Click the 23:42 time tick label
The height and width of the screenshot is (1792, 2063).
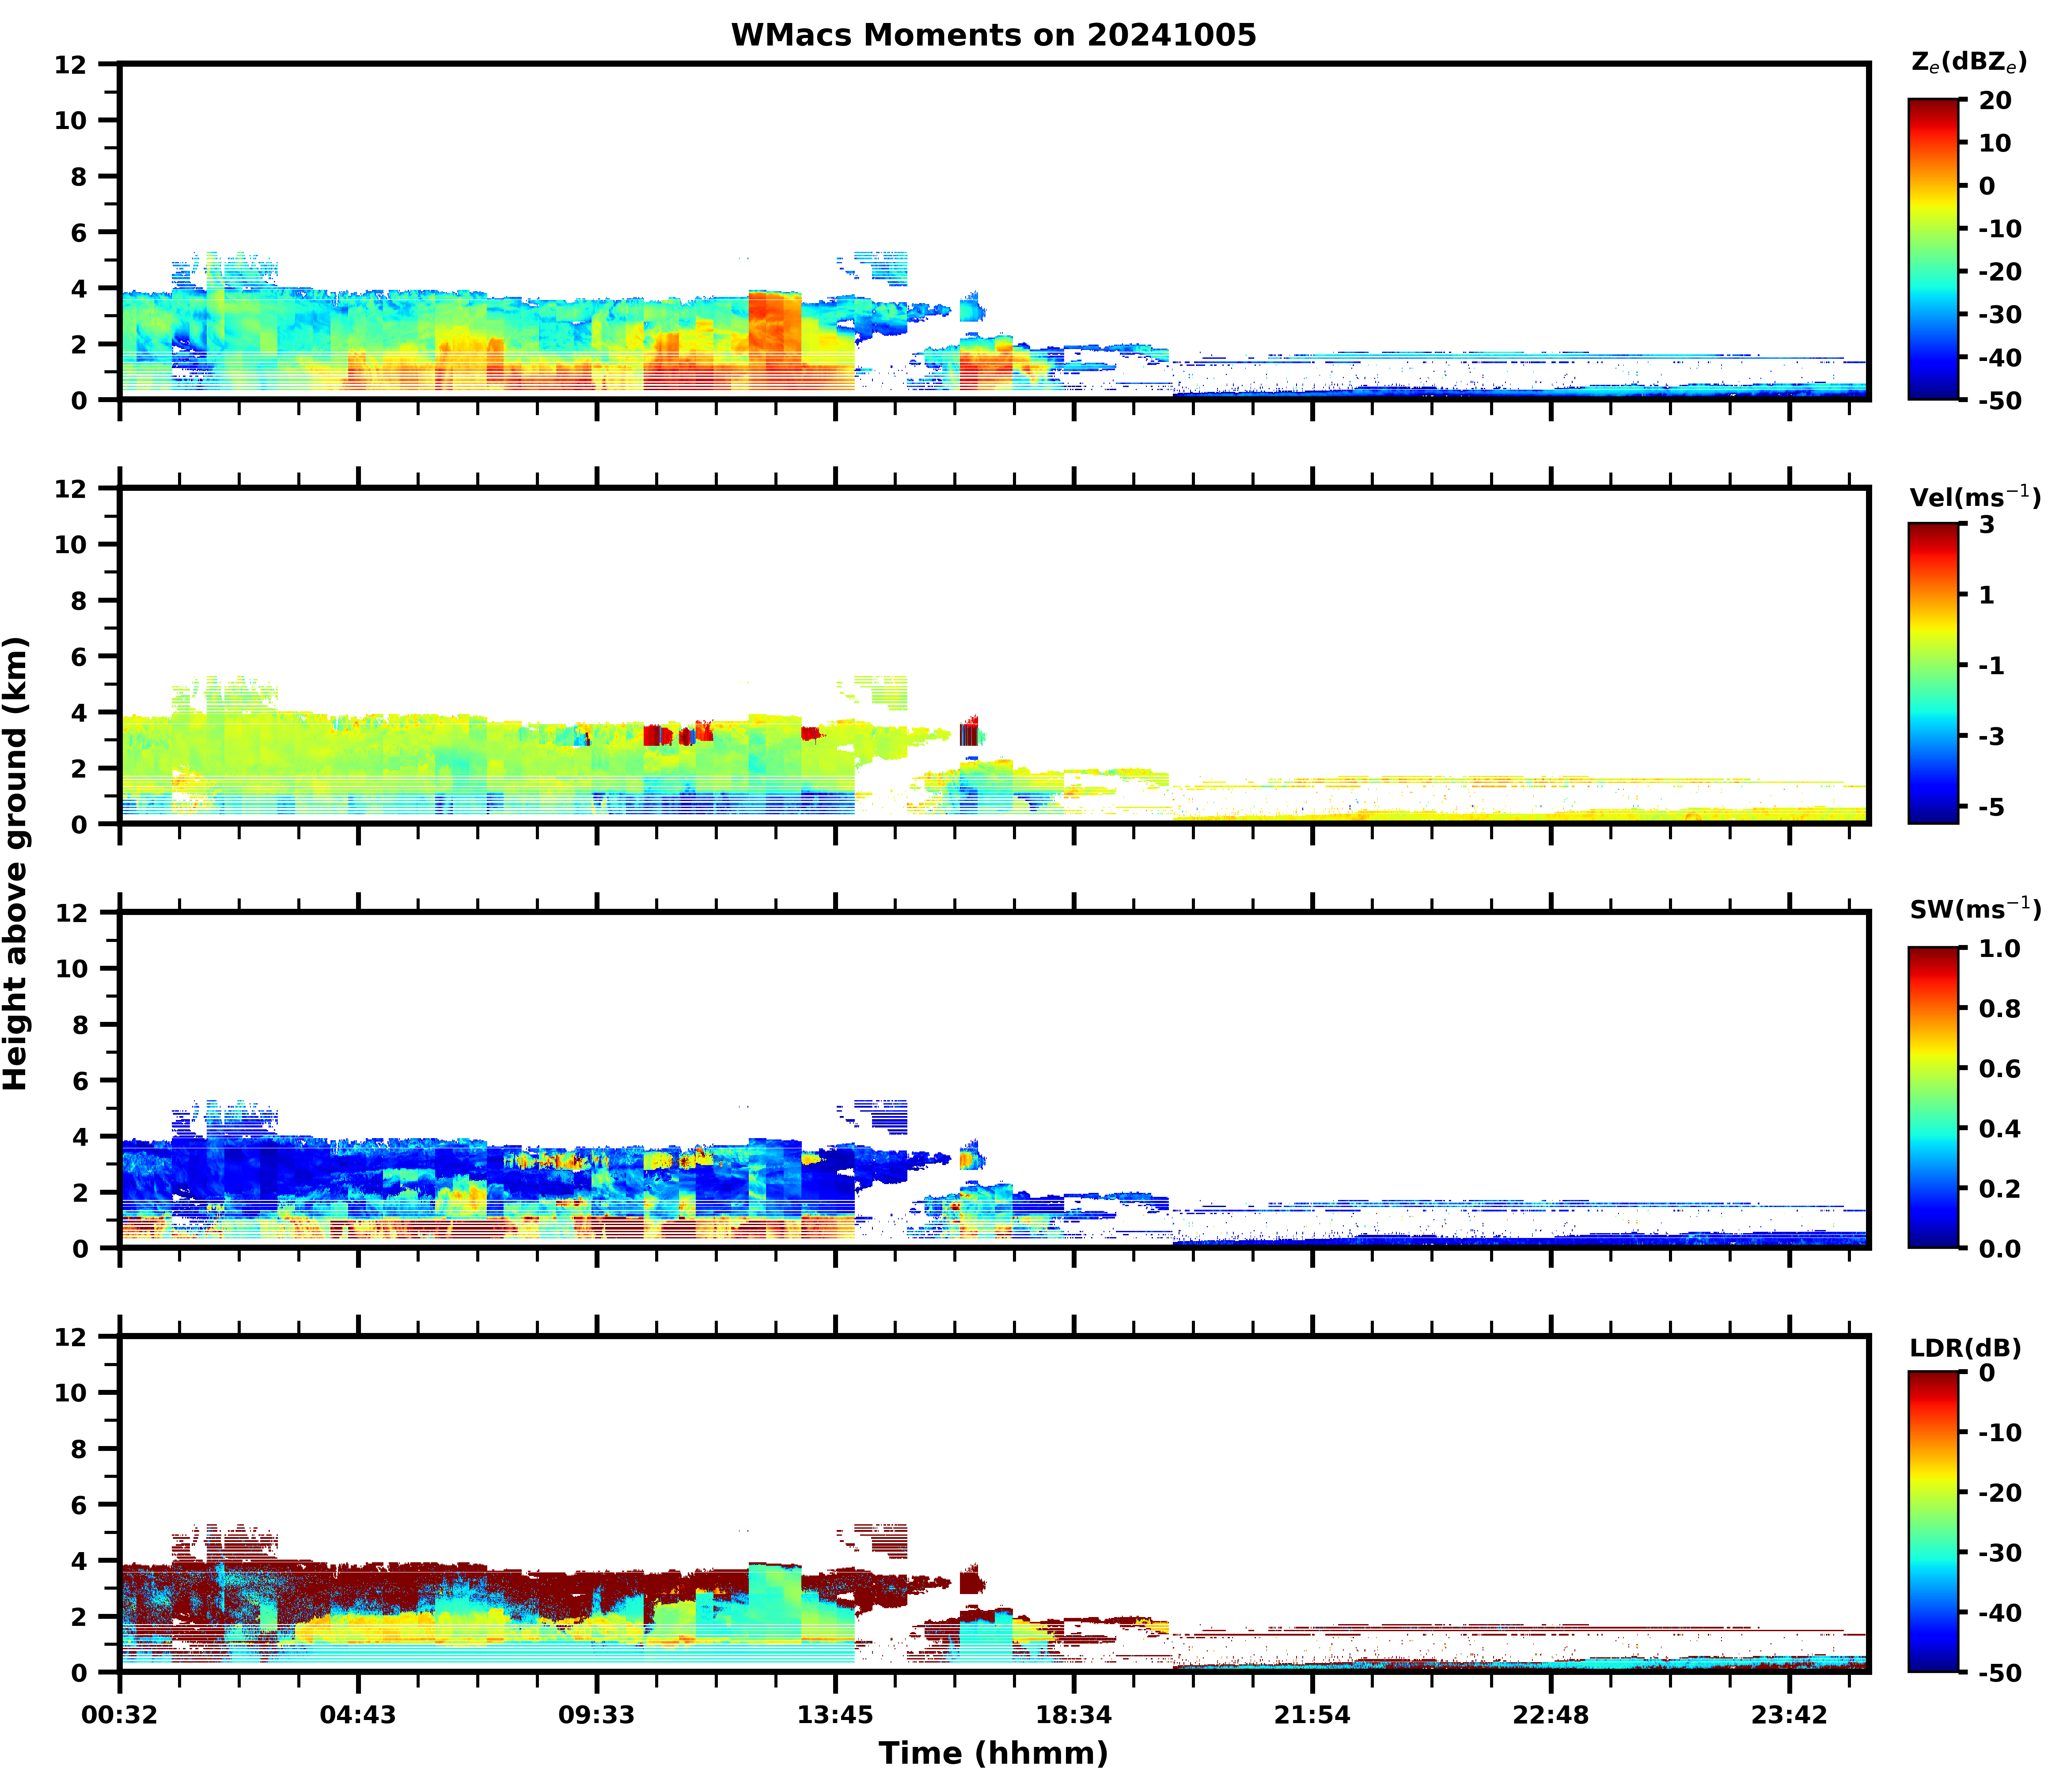1789,1716
